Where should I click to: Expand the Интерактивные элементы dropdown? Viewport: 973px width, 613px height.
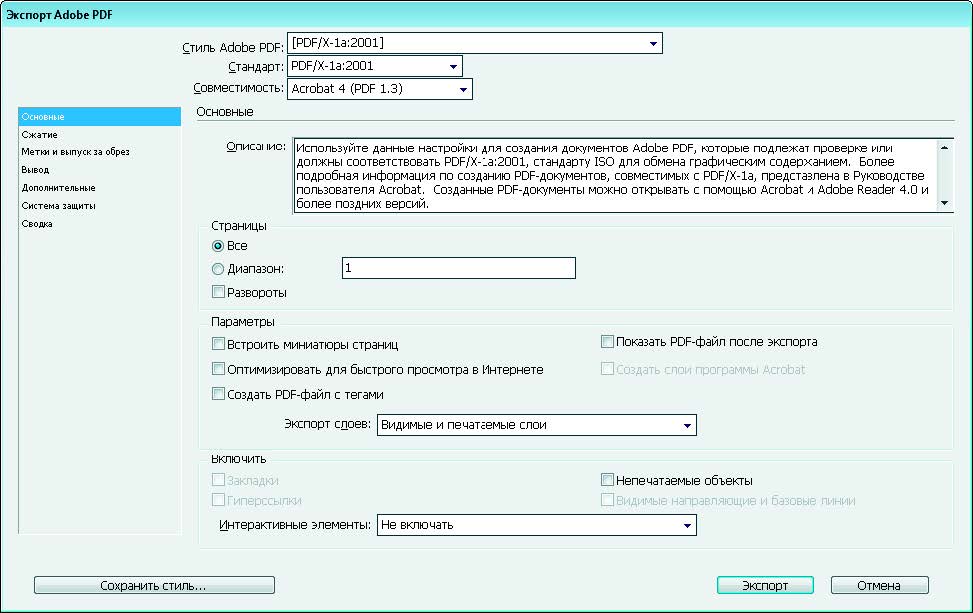(x=537, y=525)
